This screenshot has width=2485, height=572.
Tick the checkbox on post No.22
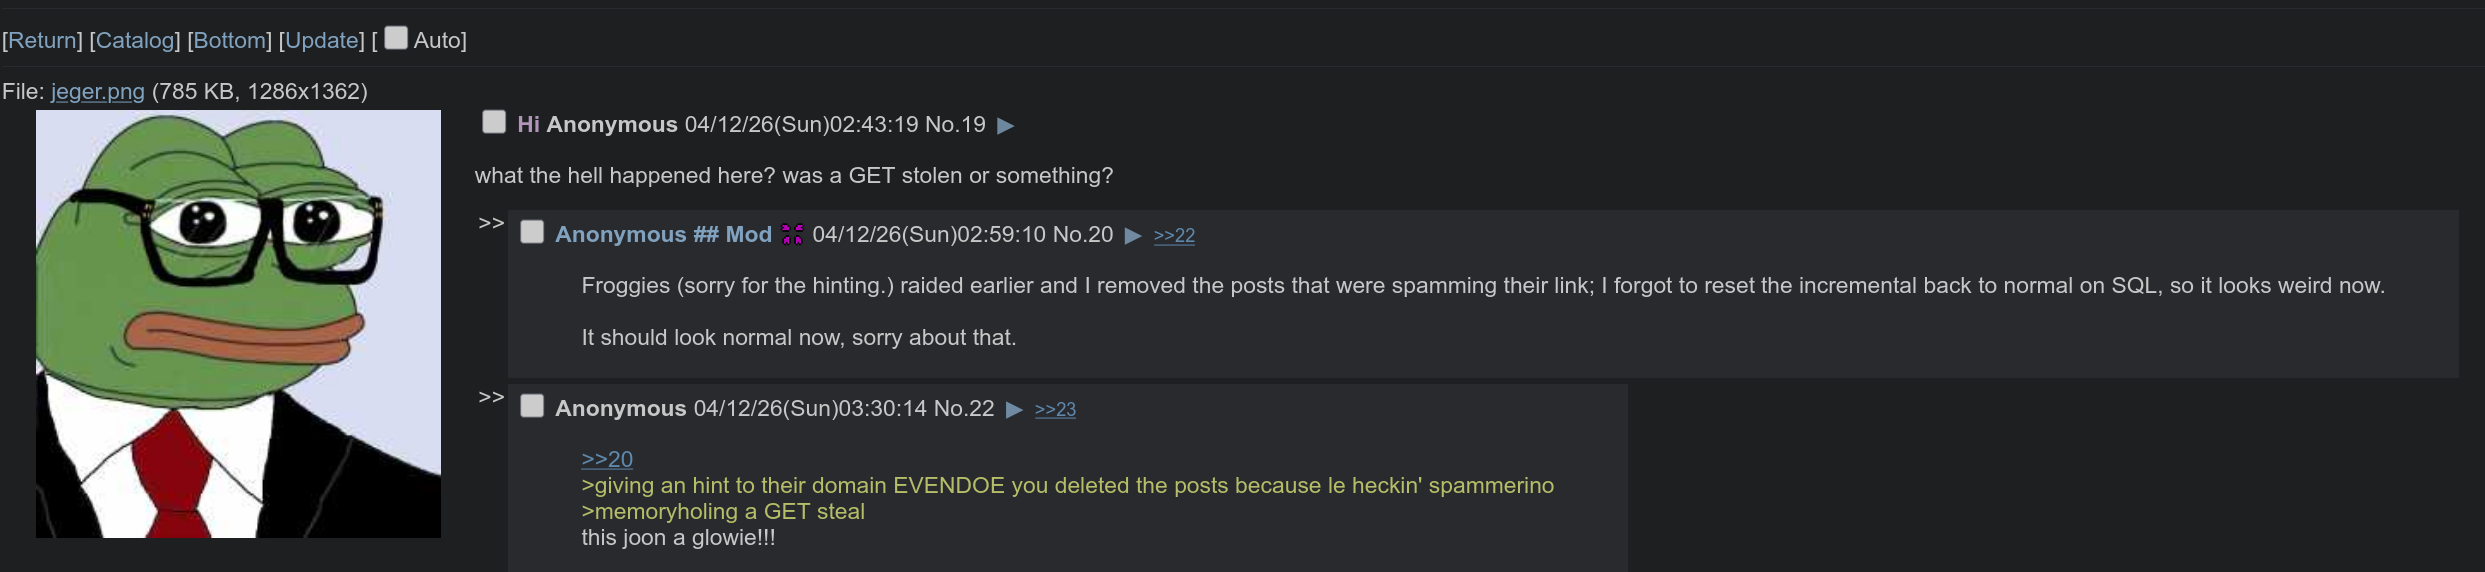click(x=532, y=406)
